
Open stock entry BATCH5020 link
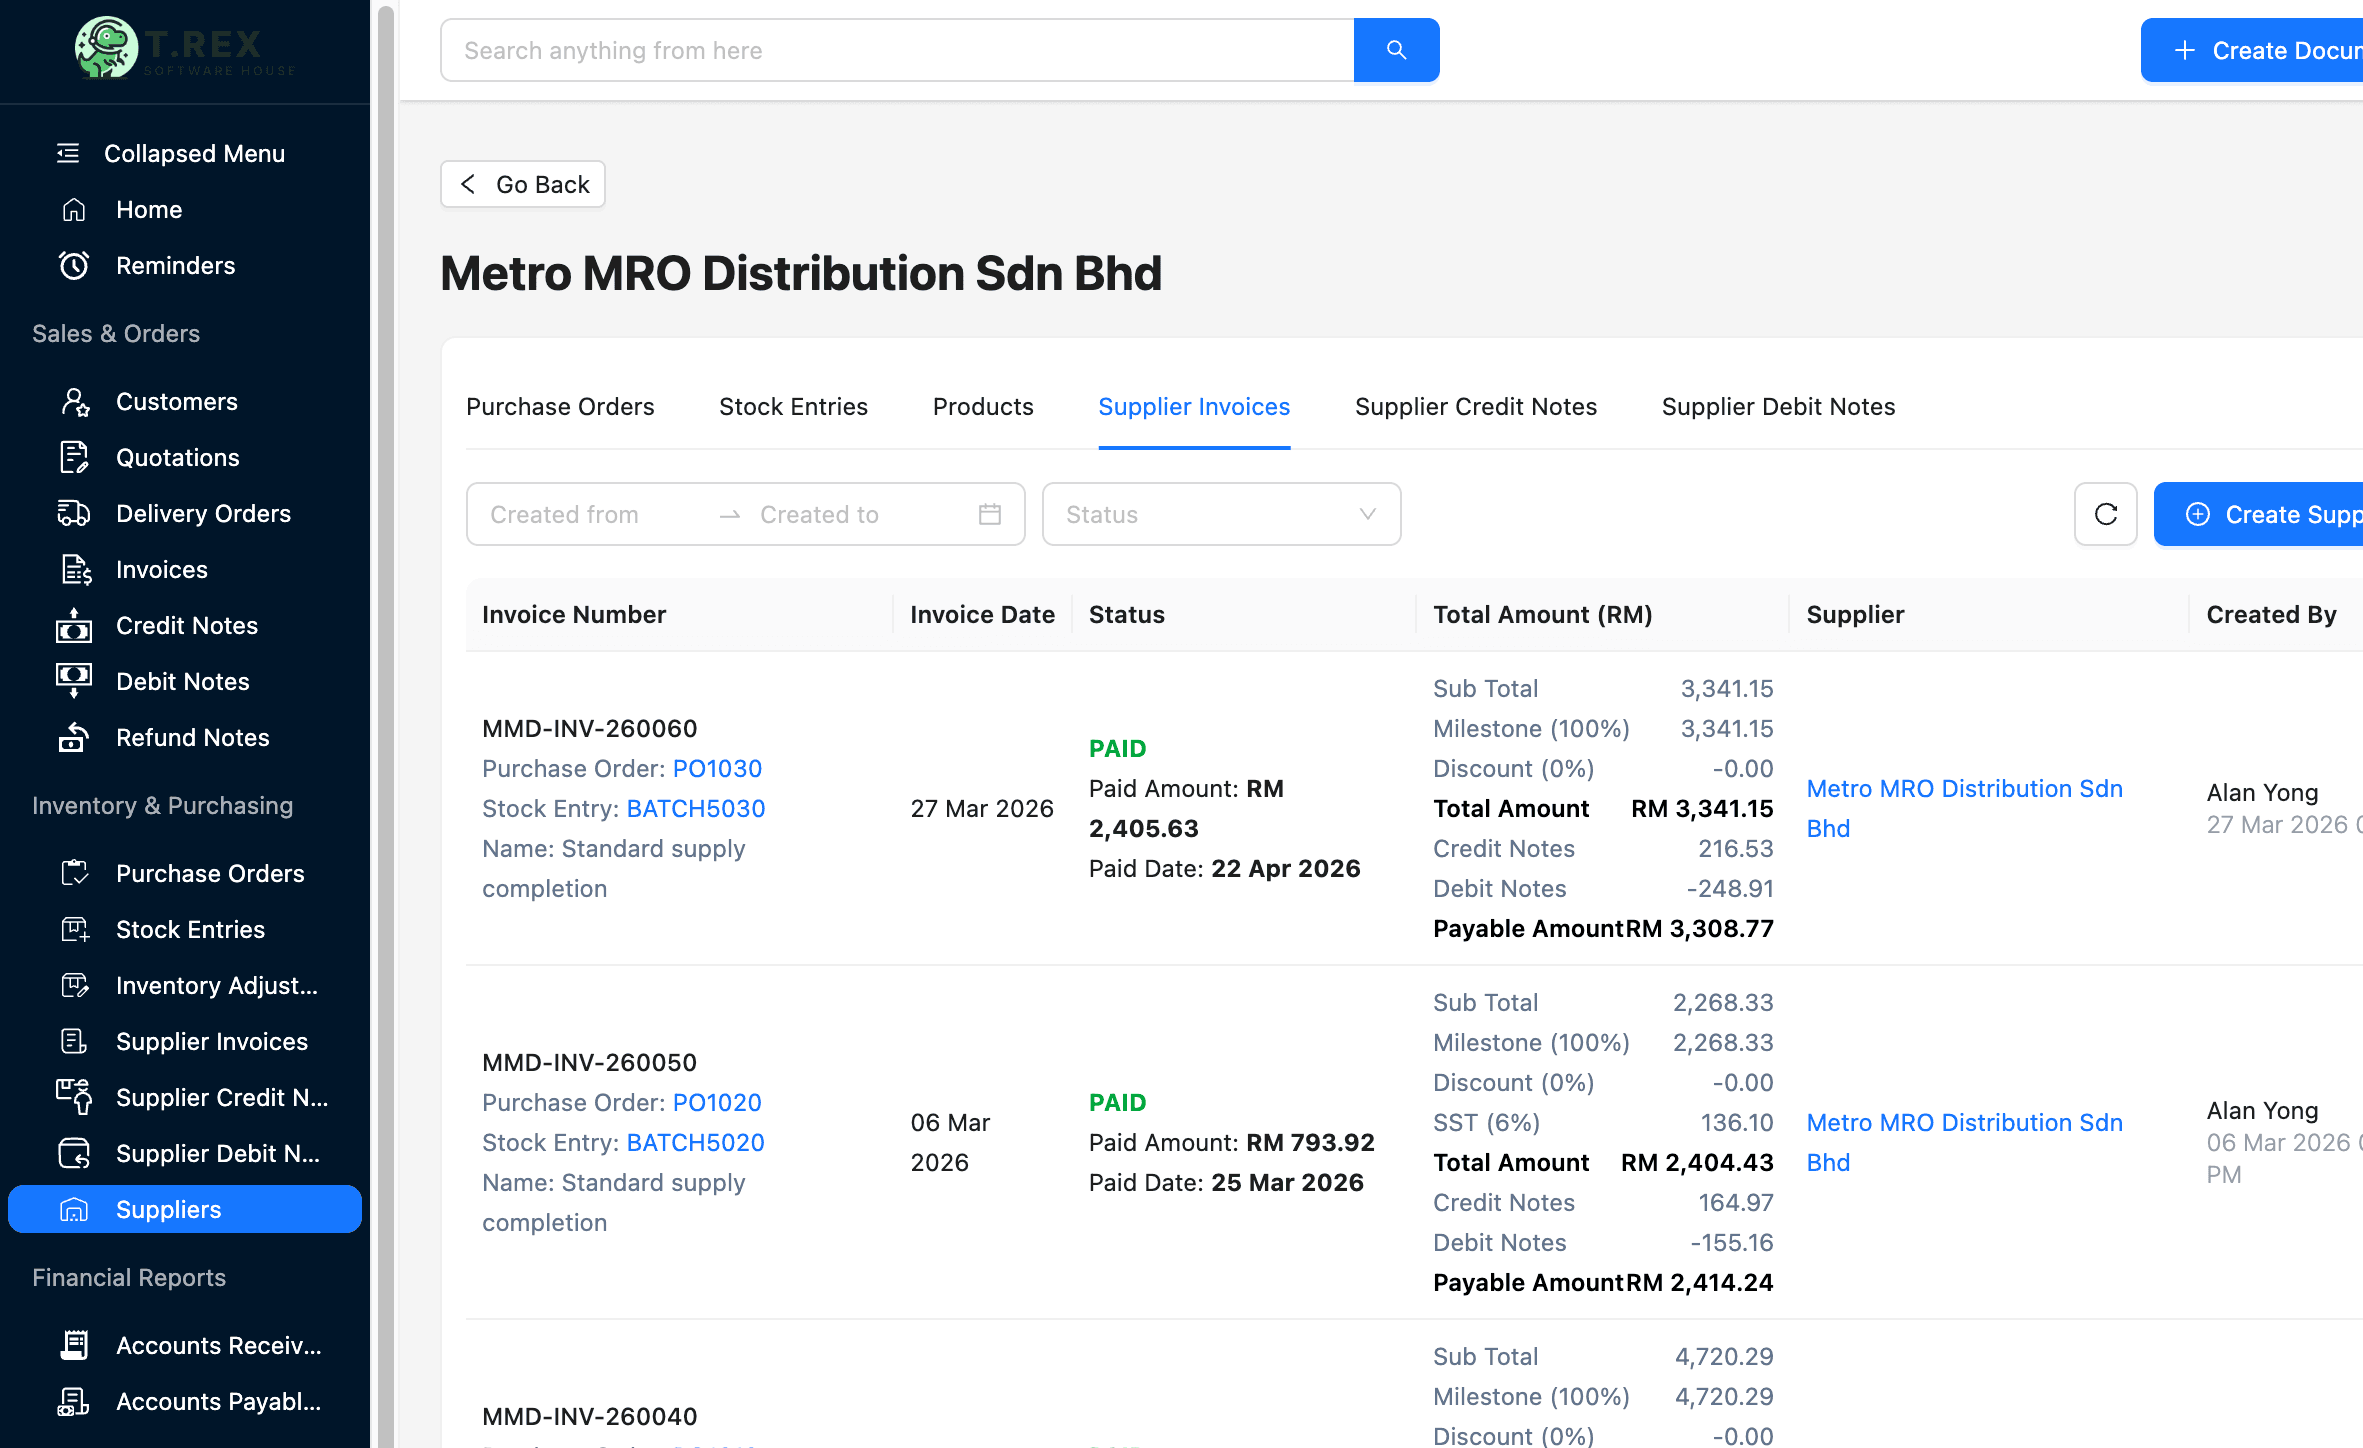coord(695,1142)
